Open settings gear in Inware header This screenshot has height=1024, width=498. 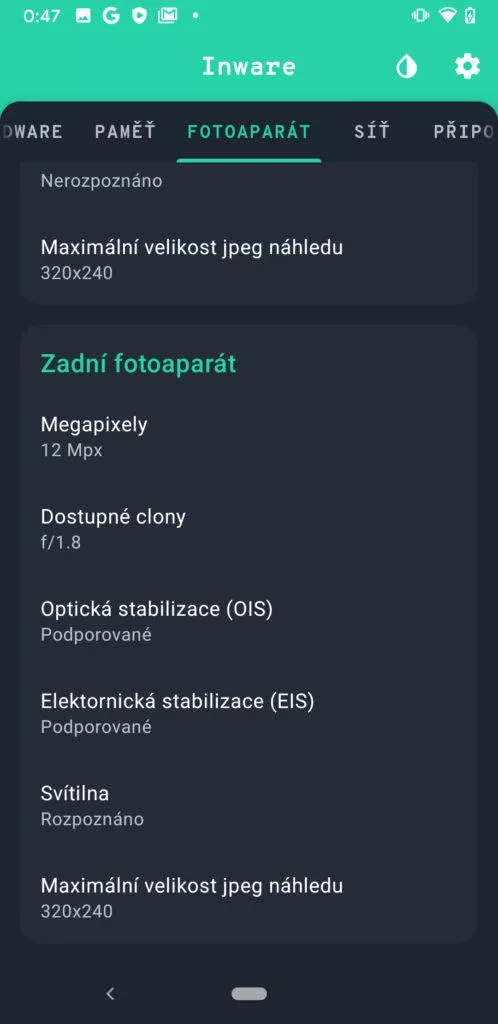467,67
